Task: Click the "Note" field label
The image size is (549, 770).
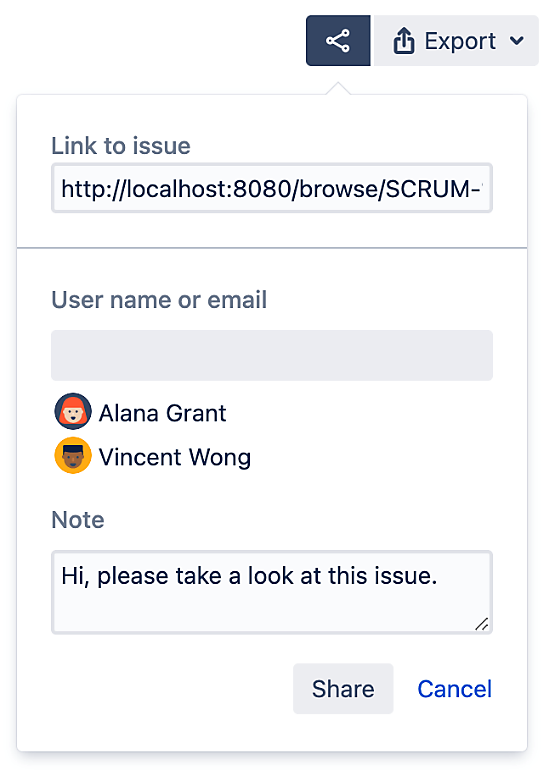Action: [78, 520]
